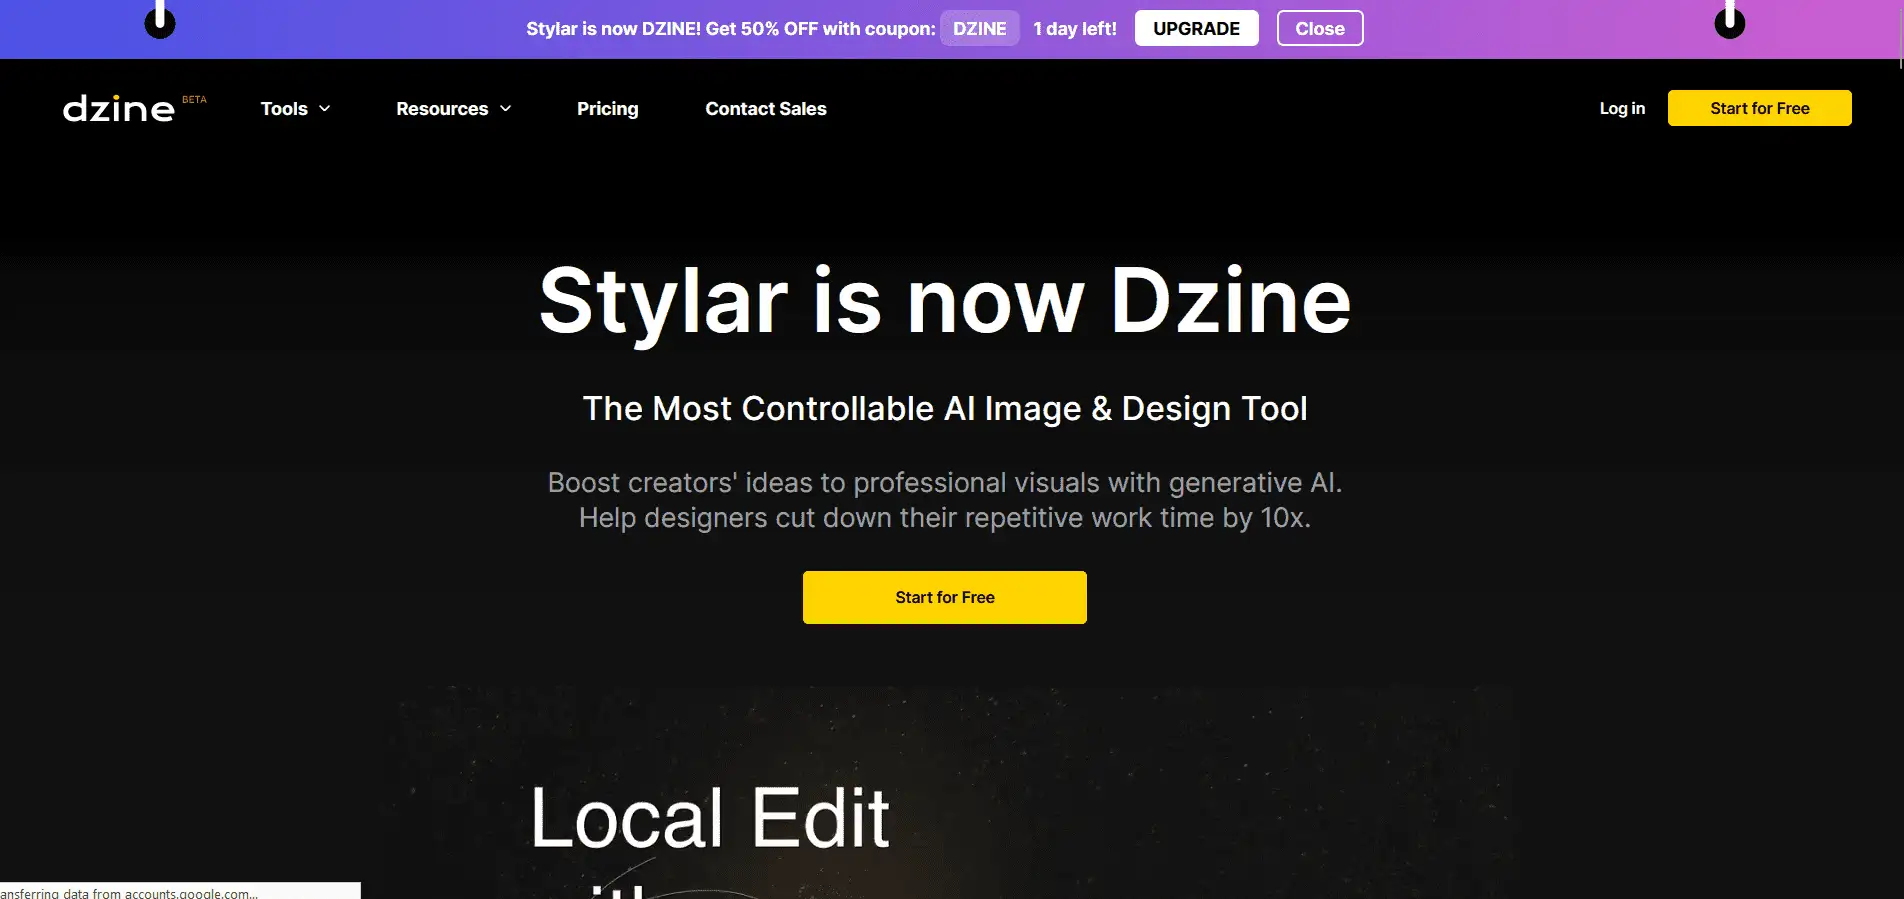Click the UPGRADE button in the banner
1904x899 pixels.
(x=1196, y=28)
